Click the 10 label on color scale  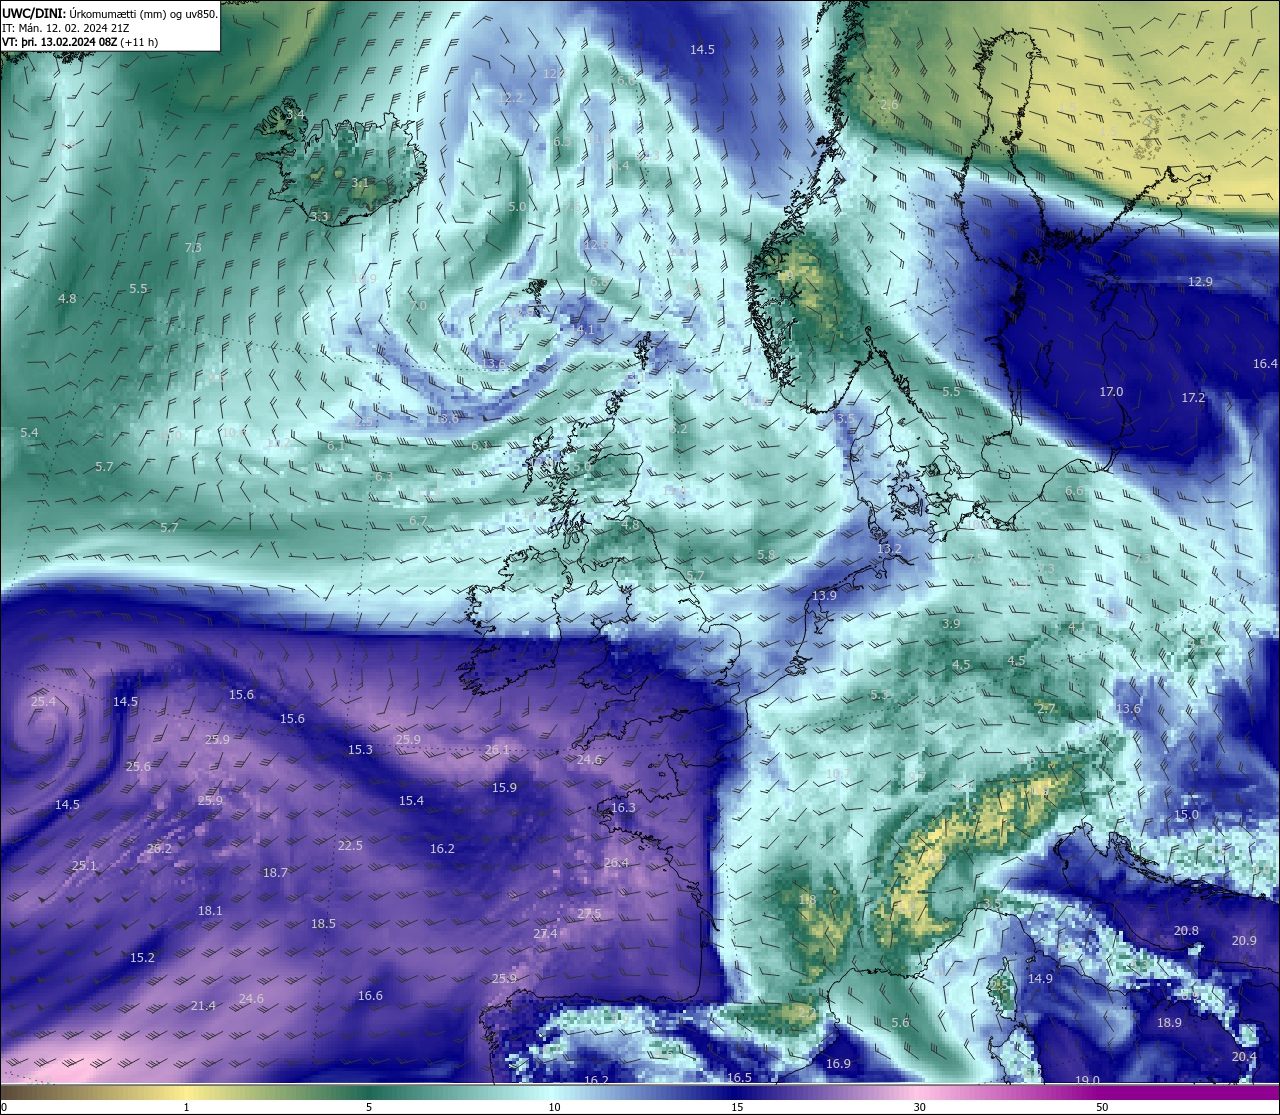554,1107
